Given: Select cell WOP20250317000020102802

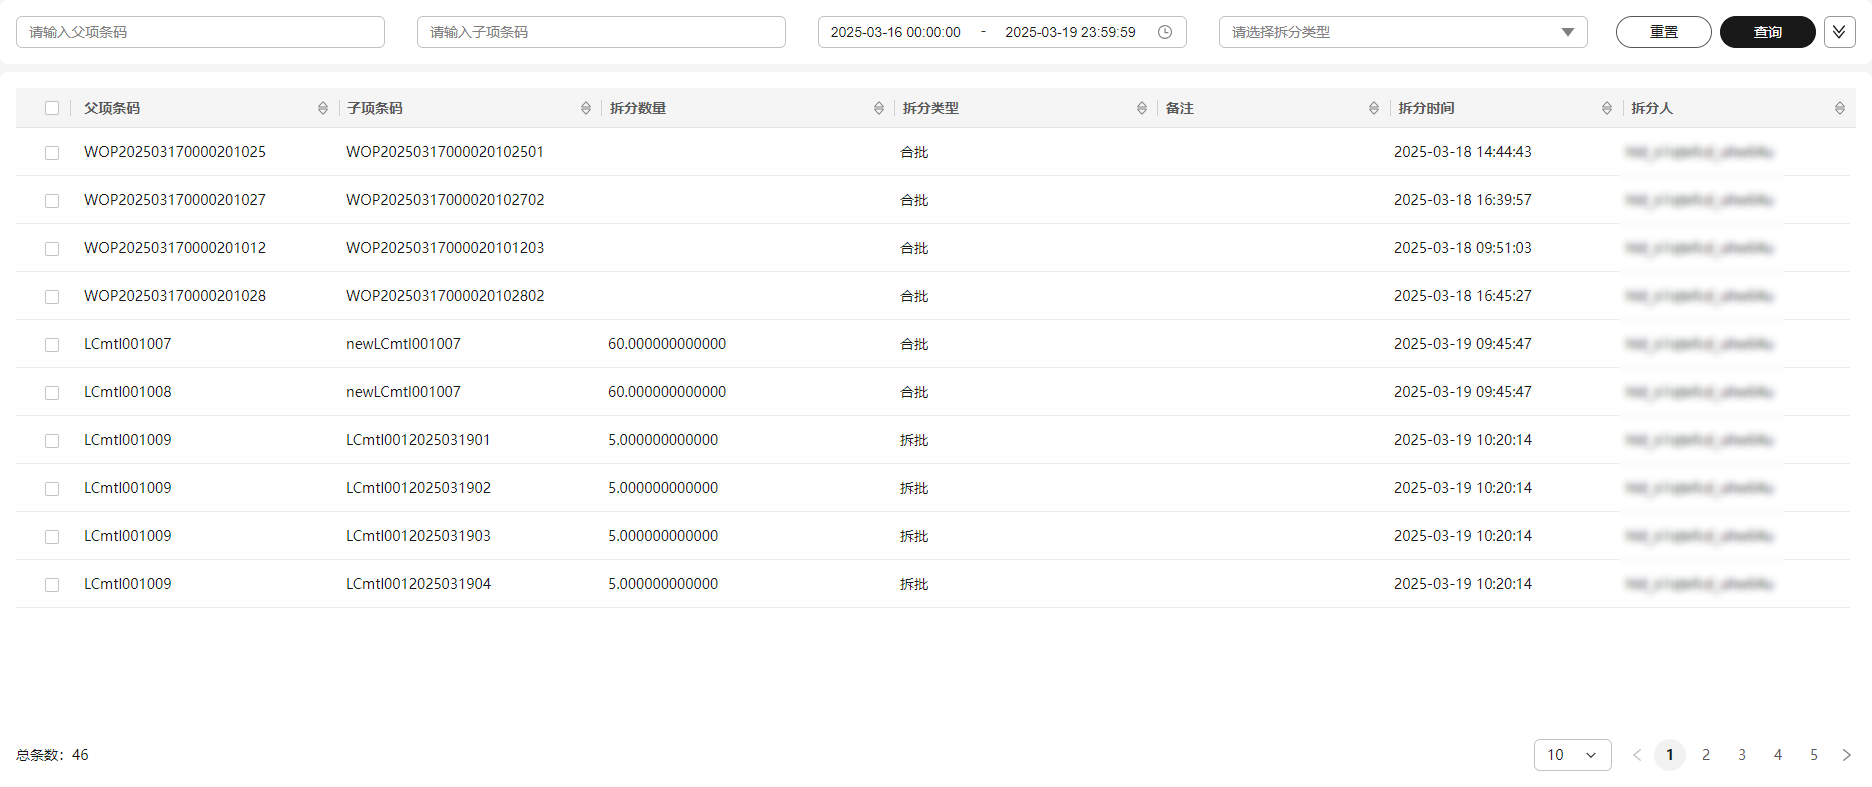Looking at the screenshot, I should [445, 296].
